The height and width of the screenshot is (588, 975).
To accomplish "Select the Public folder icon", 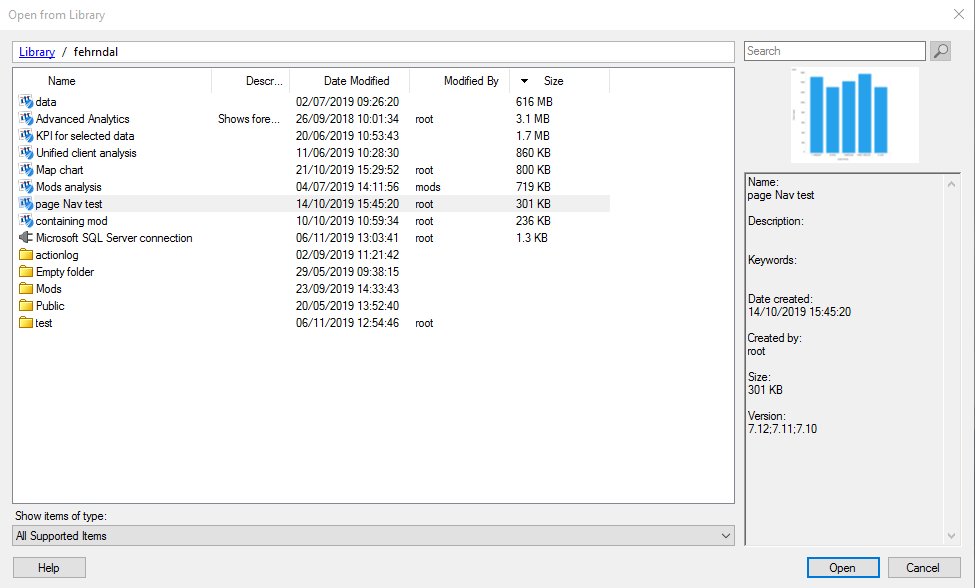I will (x=26, y=306).
